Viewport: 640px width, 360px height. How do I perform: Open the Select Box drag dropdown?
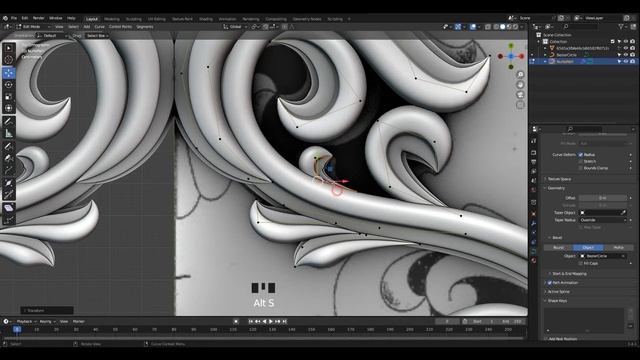pyautogui.click(x=98, y=36)
